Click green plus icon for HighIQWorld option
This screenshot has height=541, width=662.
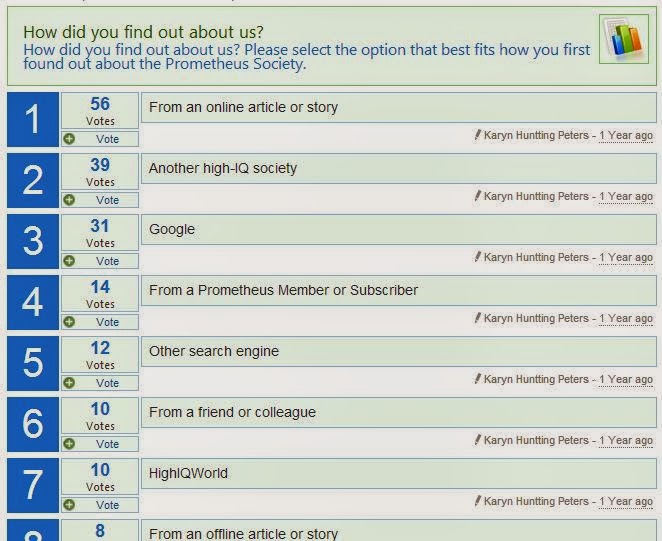(69, 505)
